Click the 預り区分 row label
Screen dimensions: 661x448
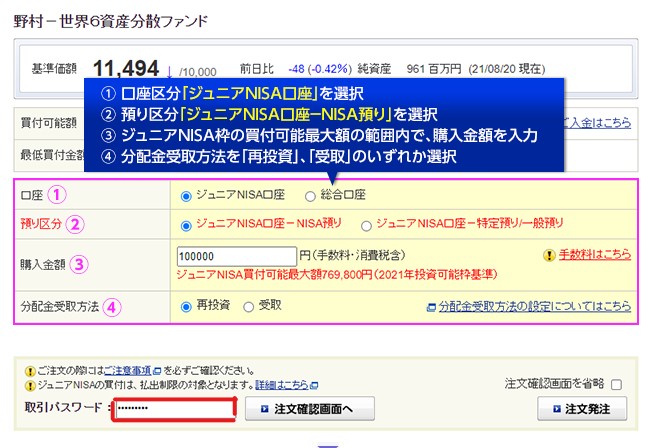click(41, 224)
